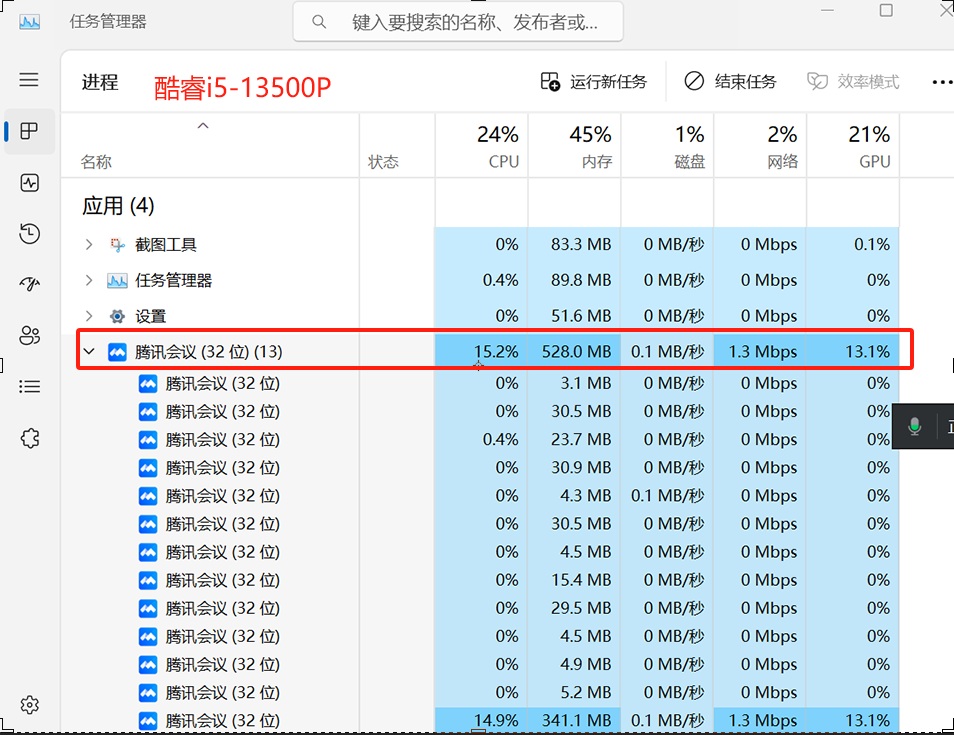Sort by the 状态 column header

tap(397, 146)
